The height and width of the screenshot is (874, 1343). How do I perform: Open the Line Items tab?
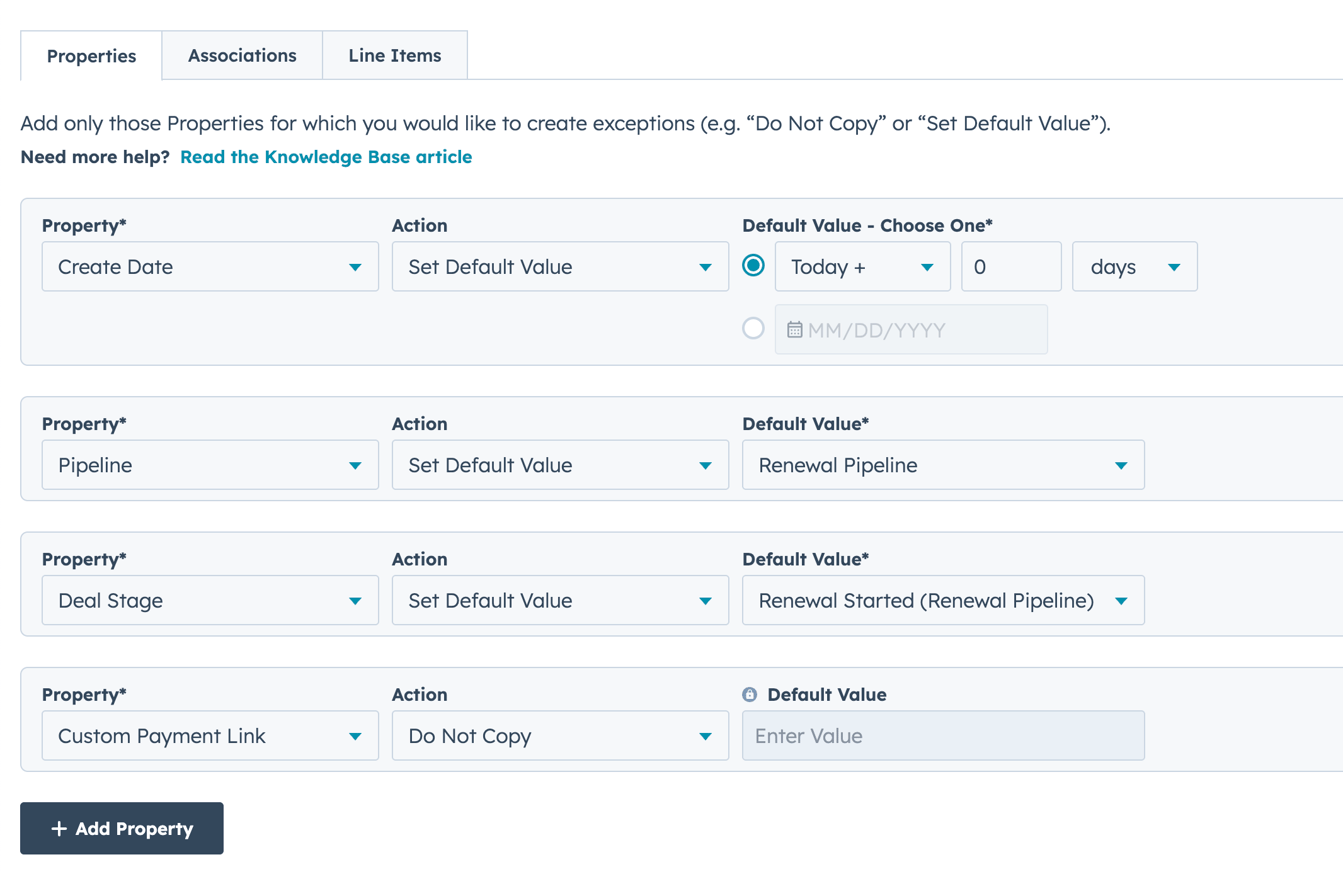click(x=394, y=56)
